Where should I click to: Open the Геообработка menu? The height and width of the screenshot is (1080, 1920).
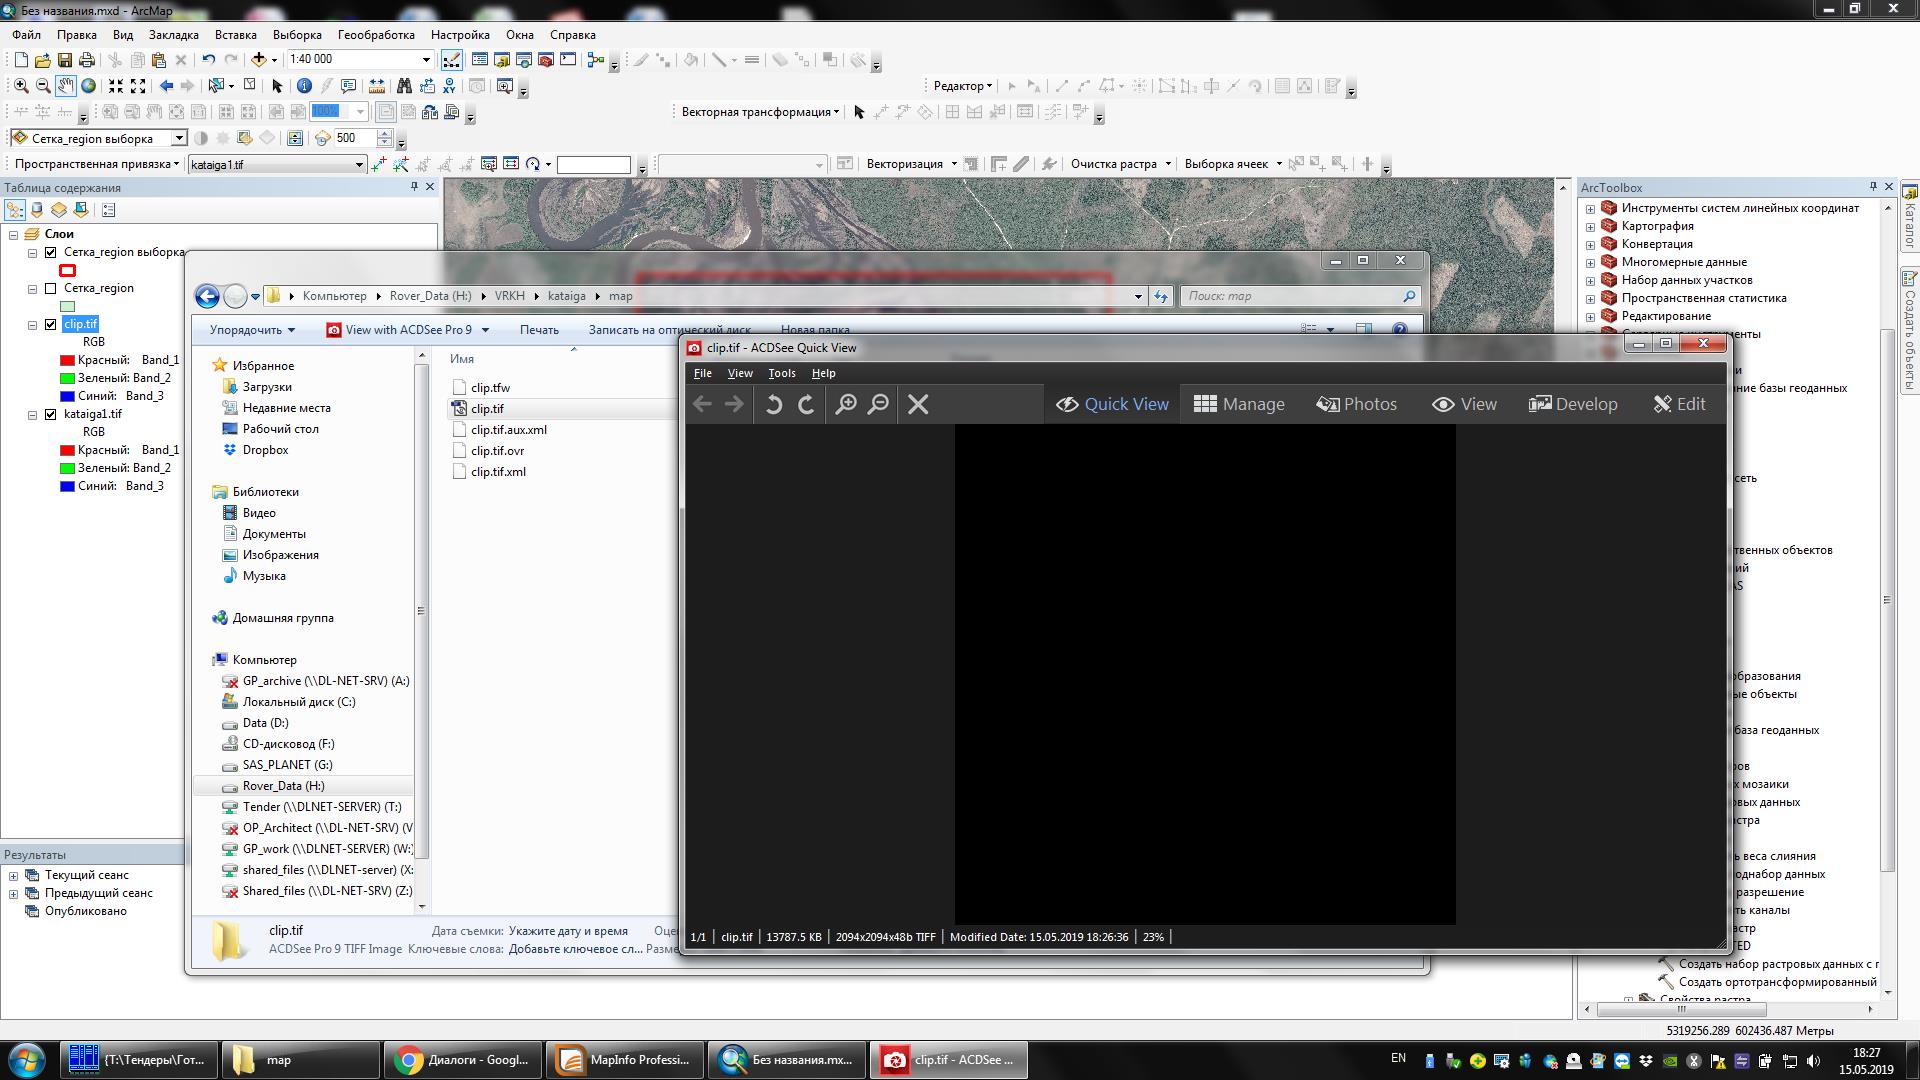tap(376, 34)
